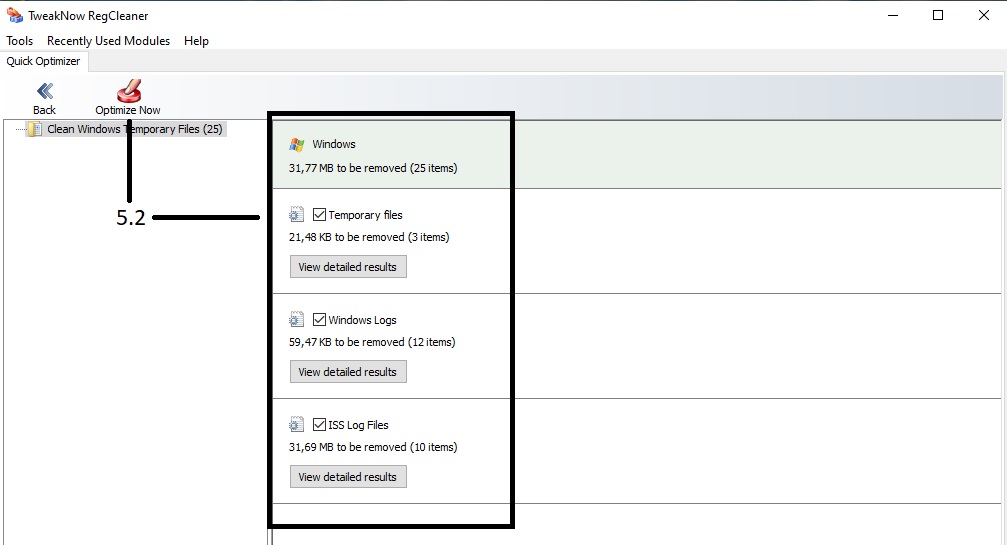View detailed results for ISS Log Files
Image resolution: width=1007 pixels, height=545 pixels.
pos(348,477)
